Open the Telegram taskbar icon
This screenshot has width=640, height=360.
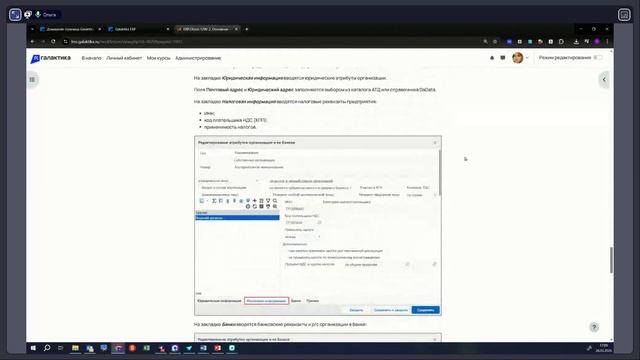click(189, 348)
